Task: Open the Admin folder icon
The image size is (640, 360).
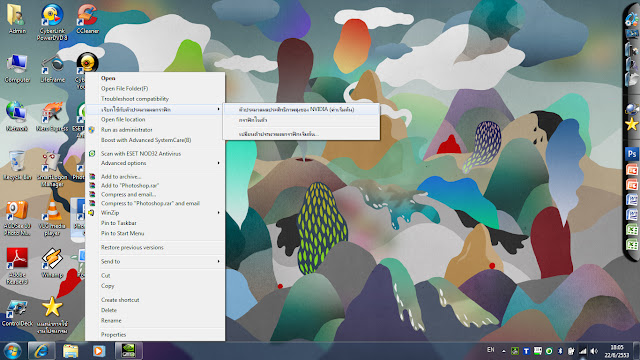Action: pos(17,18)
